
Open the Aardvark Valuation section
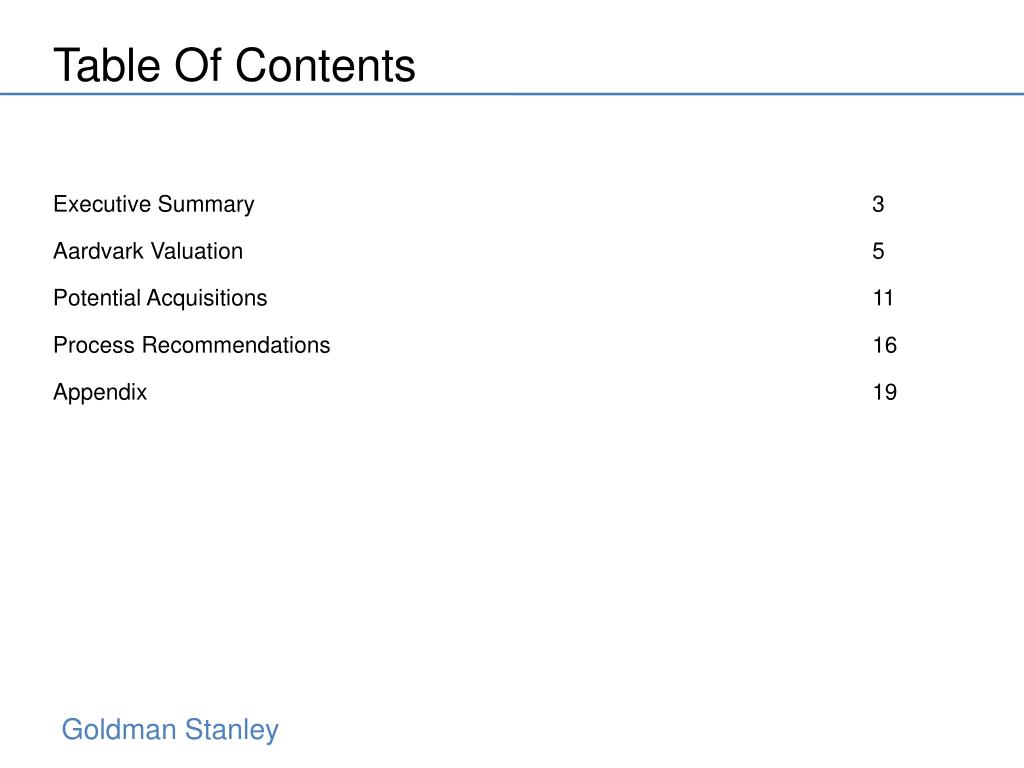click(x=148, y=251)
